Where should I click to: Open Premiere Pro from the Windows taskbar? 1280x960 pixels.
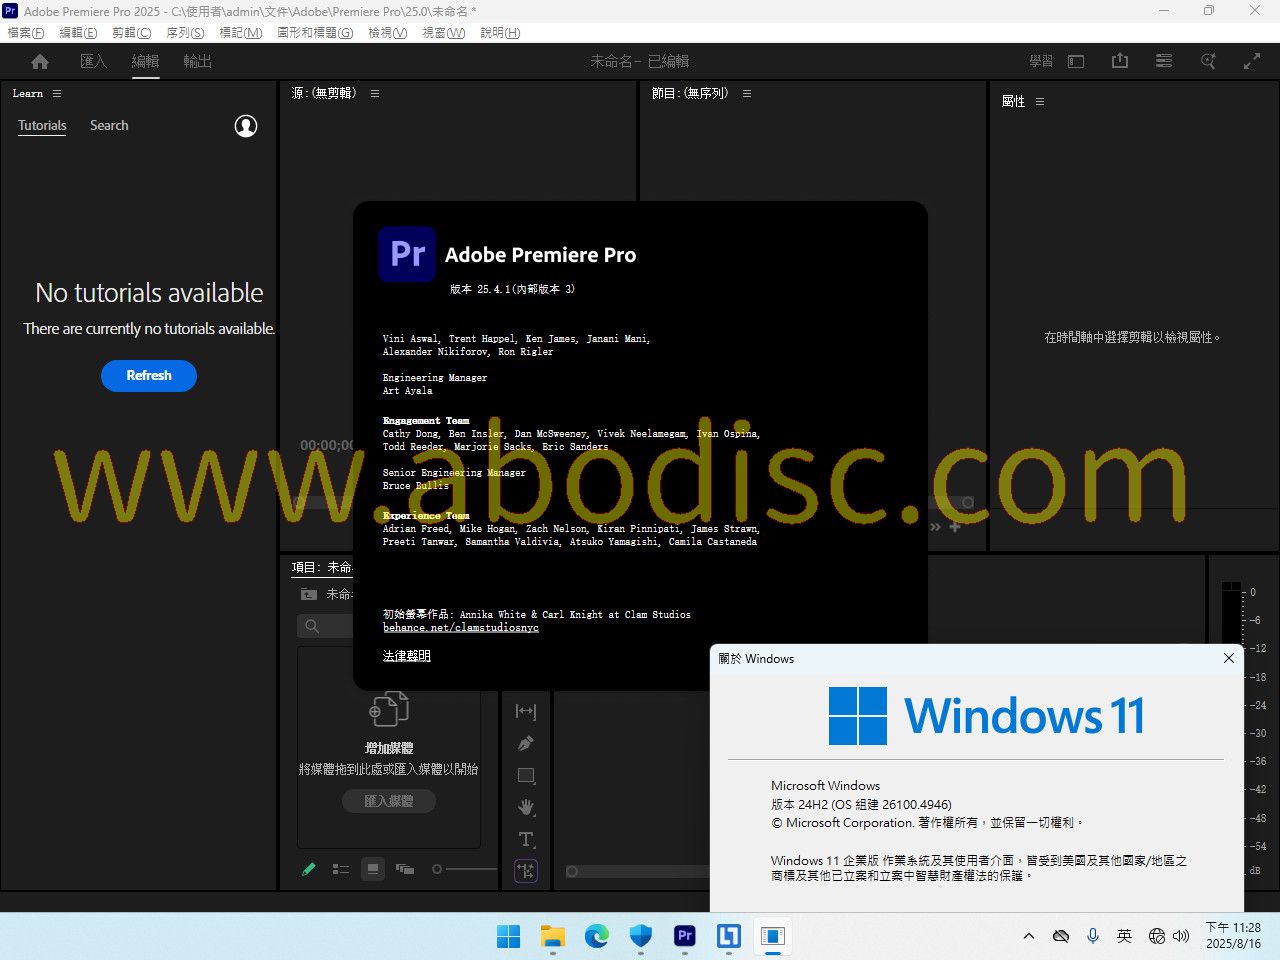(685, 936)
